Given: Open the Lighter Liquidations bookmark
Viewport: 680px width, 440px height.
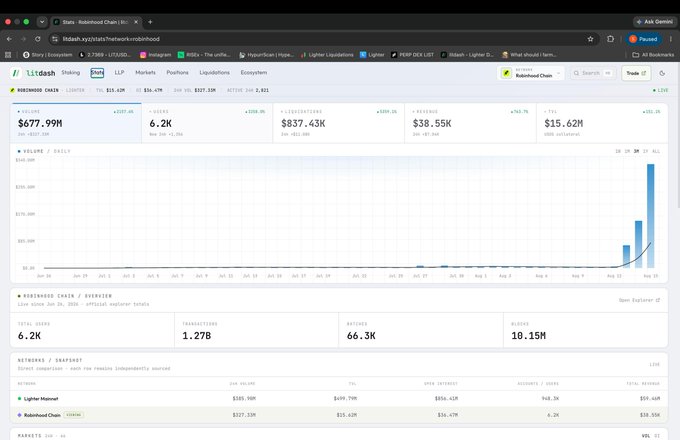Looking at the screenshot, I should 327,55.
